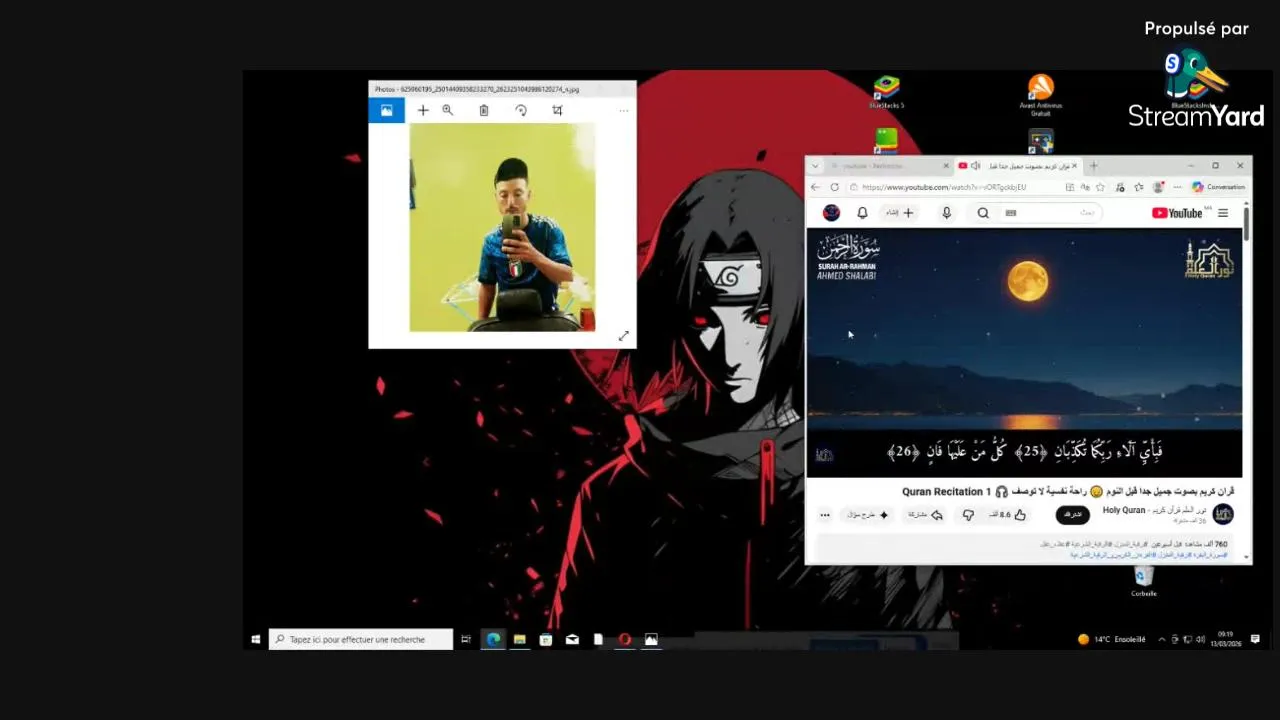Open BlueStacks 5 desktop icon
Screen dimensions: 1280x720
[x=886, y=92]
